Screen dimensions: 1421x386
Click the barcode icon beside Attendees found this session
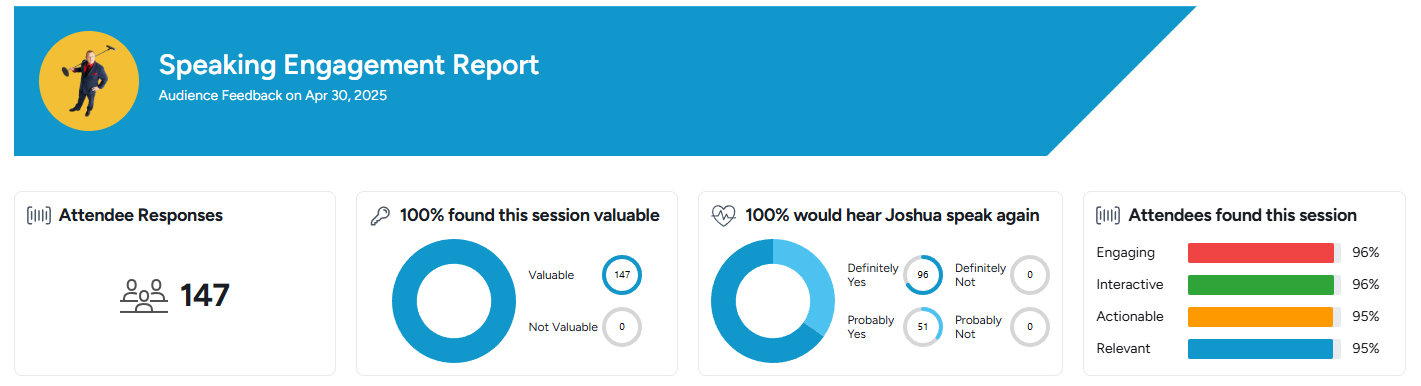(1108, 215)
